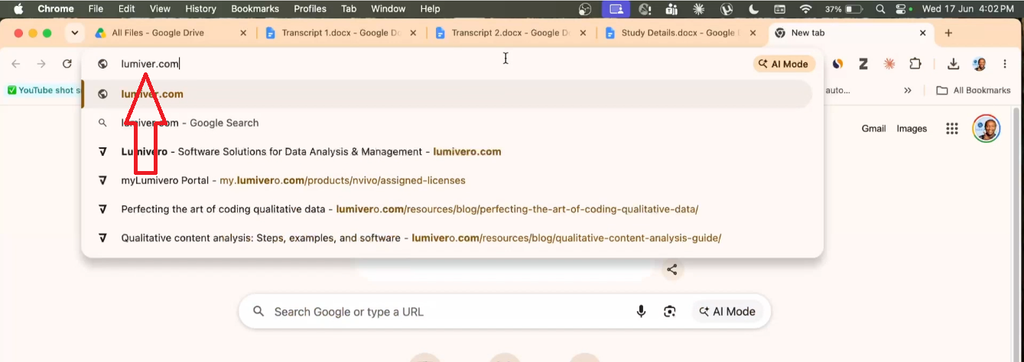Click the date and time in menu bar
The width and height of the screenshot is (1024, 362).
pos(967,9)
